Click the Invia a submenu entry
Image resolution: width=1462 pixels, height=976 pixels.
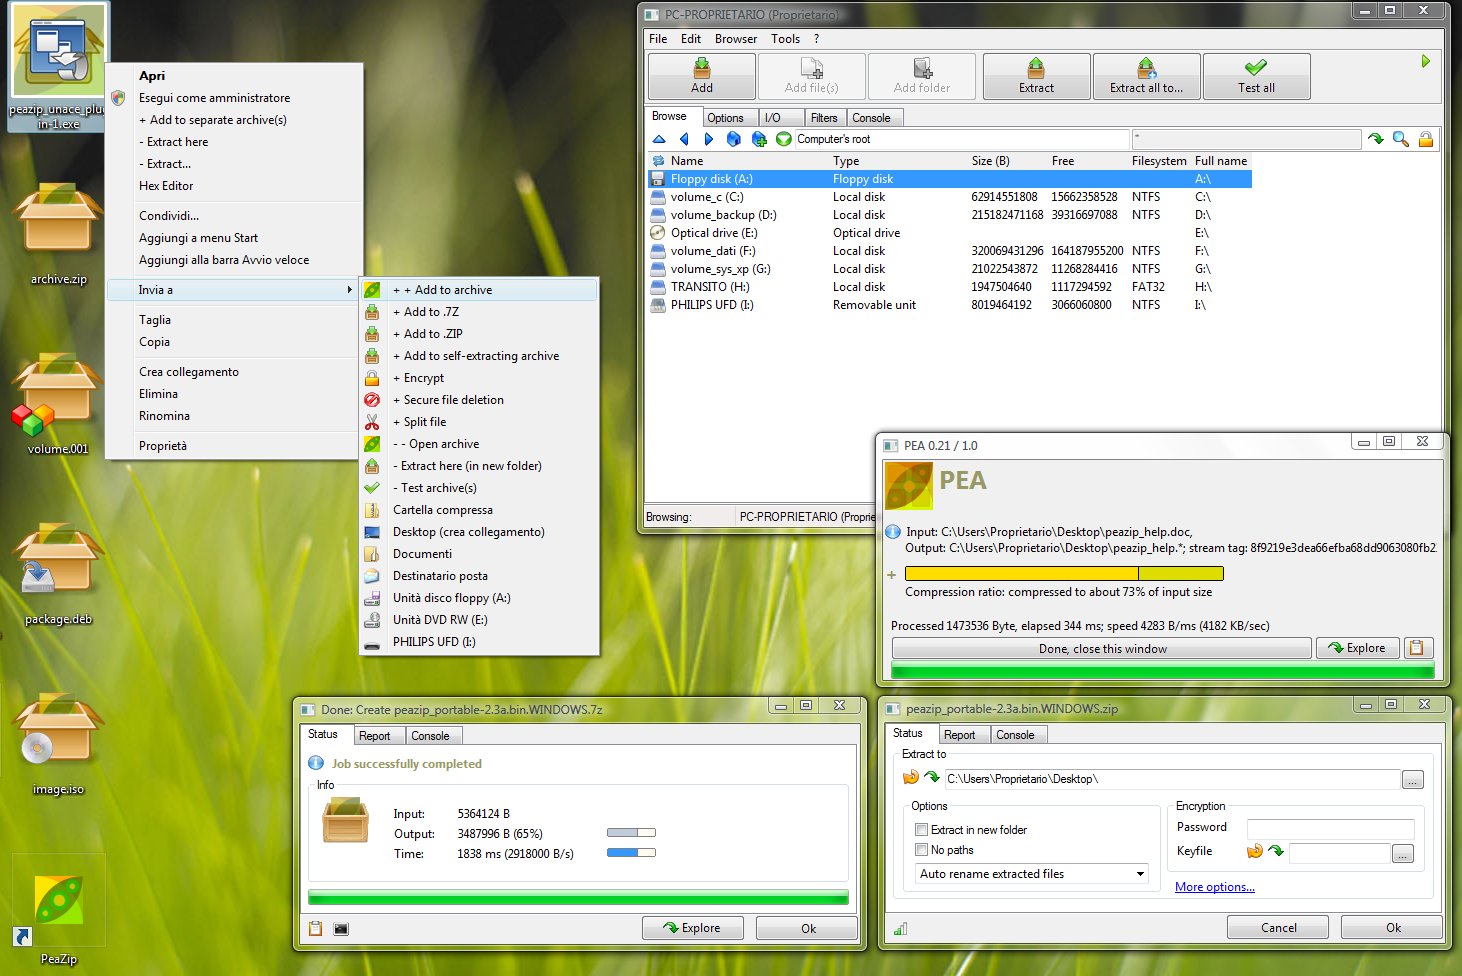pos(234,290)
